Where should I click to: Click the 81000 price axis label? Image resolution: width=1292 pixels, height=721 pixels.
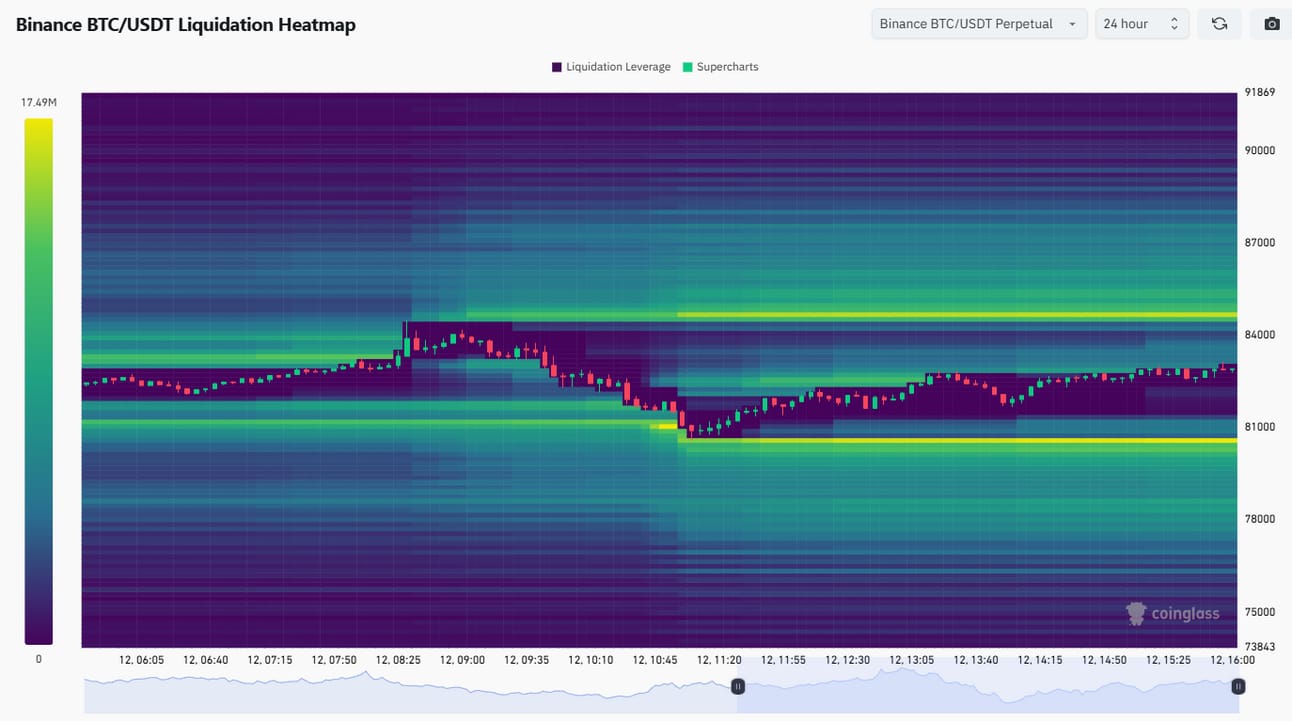[x=1259, y=427]
